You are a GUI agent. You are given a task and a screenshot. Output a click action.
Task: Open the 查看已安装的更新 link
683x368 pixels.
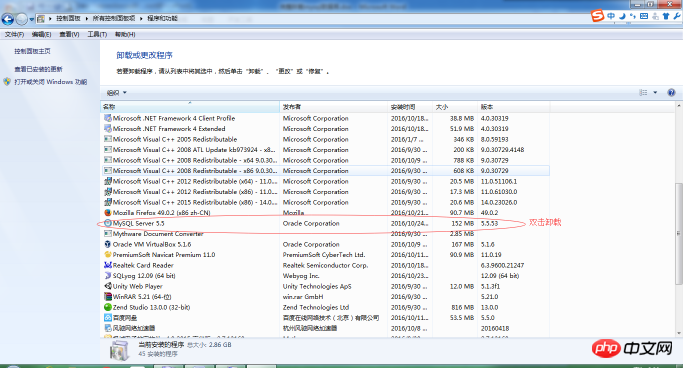pos(38,69)
